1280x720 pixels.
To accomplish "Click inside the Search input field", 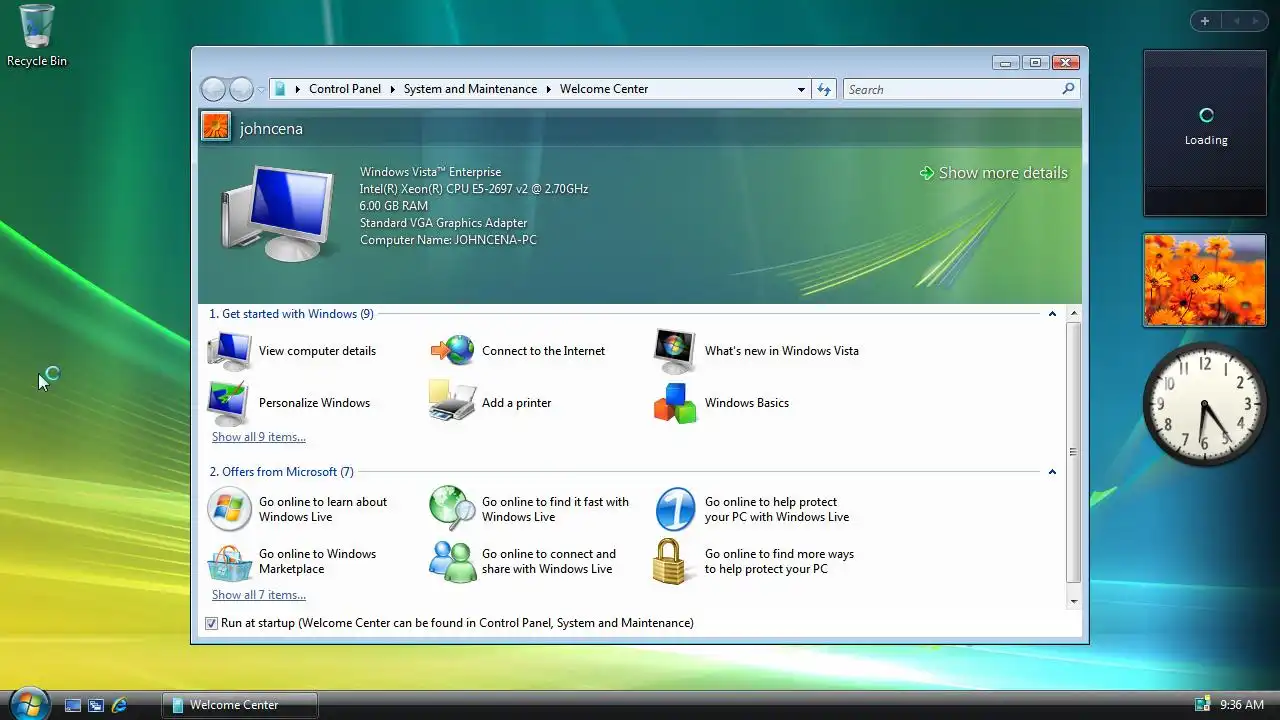I will (951, 89).
